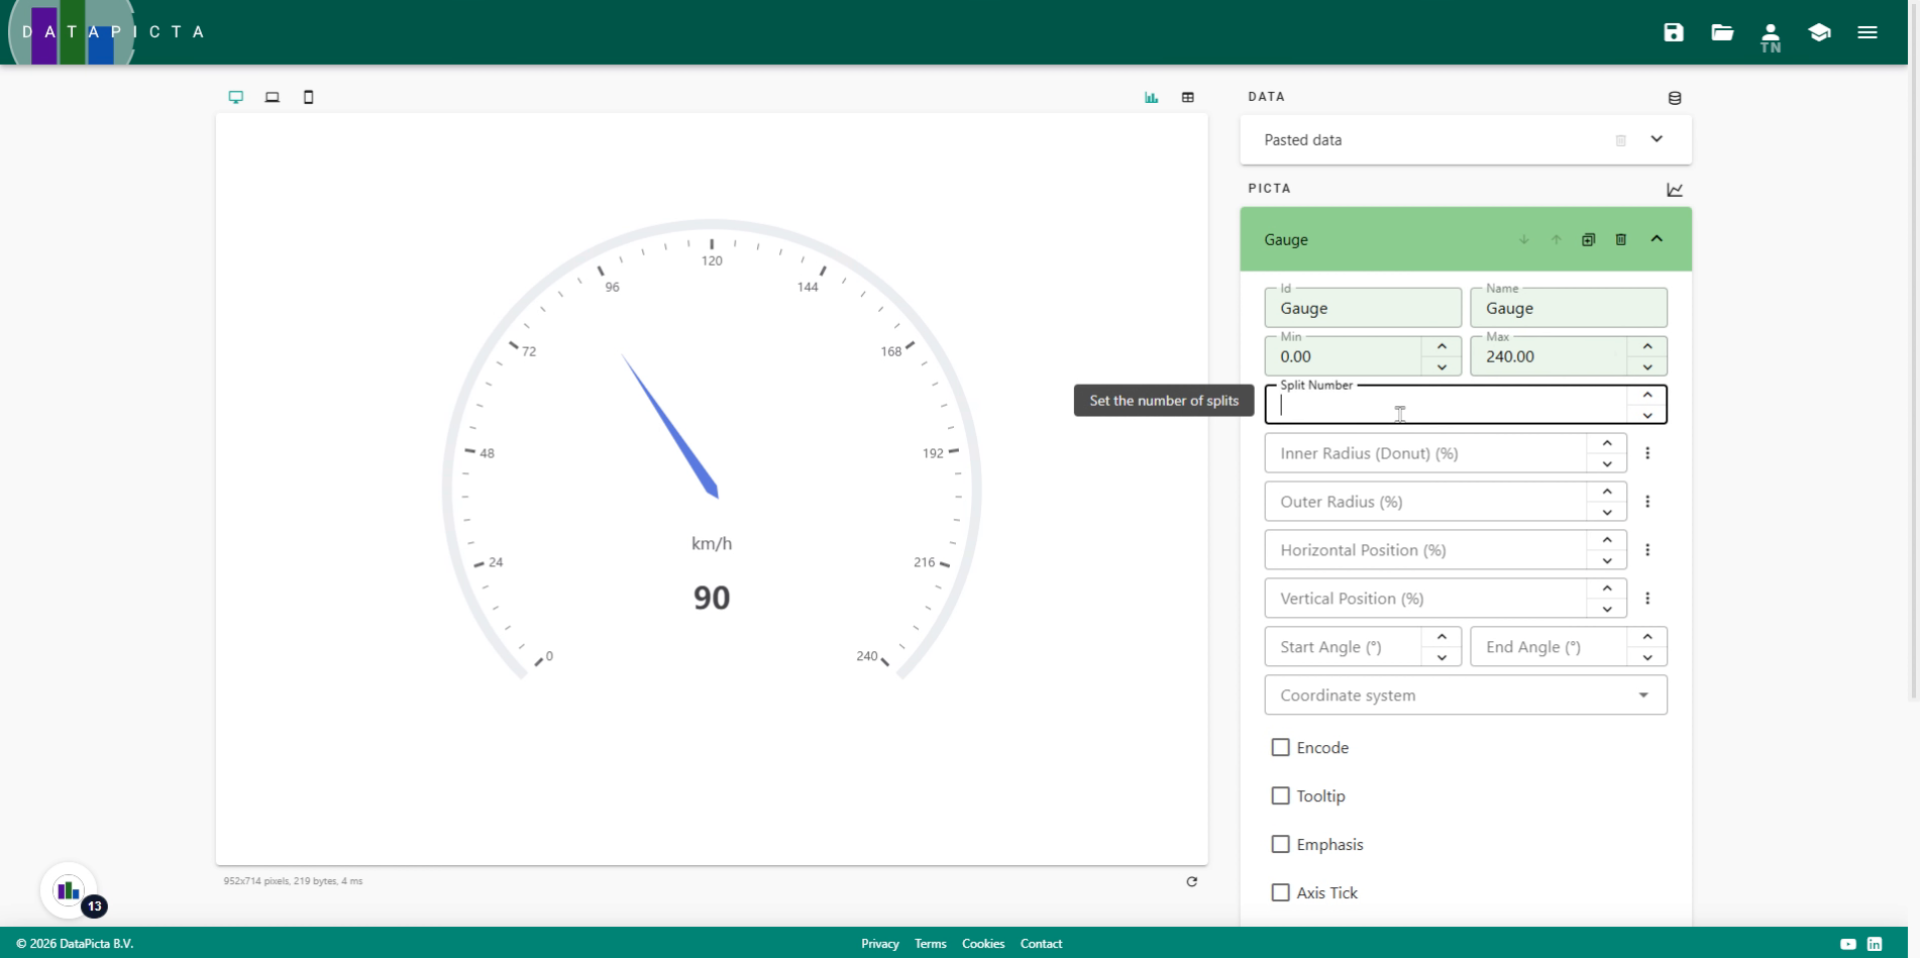
Task: Expand the Pasted data panel
Action: coord(1656,139)
